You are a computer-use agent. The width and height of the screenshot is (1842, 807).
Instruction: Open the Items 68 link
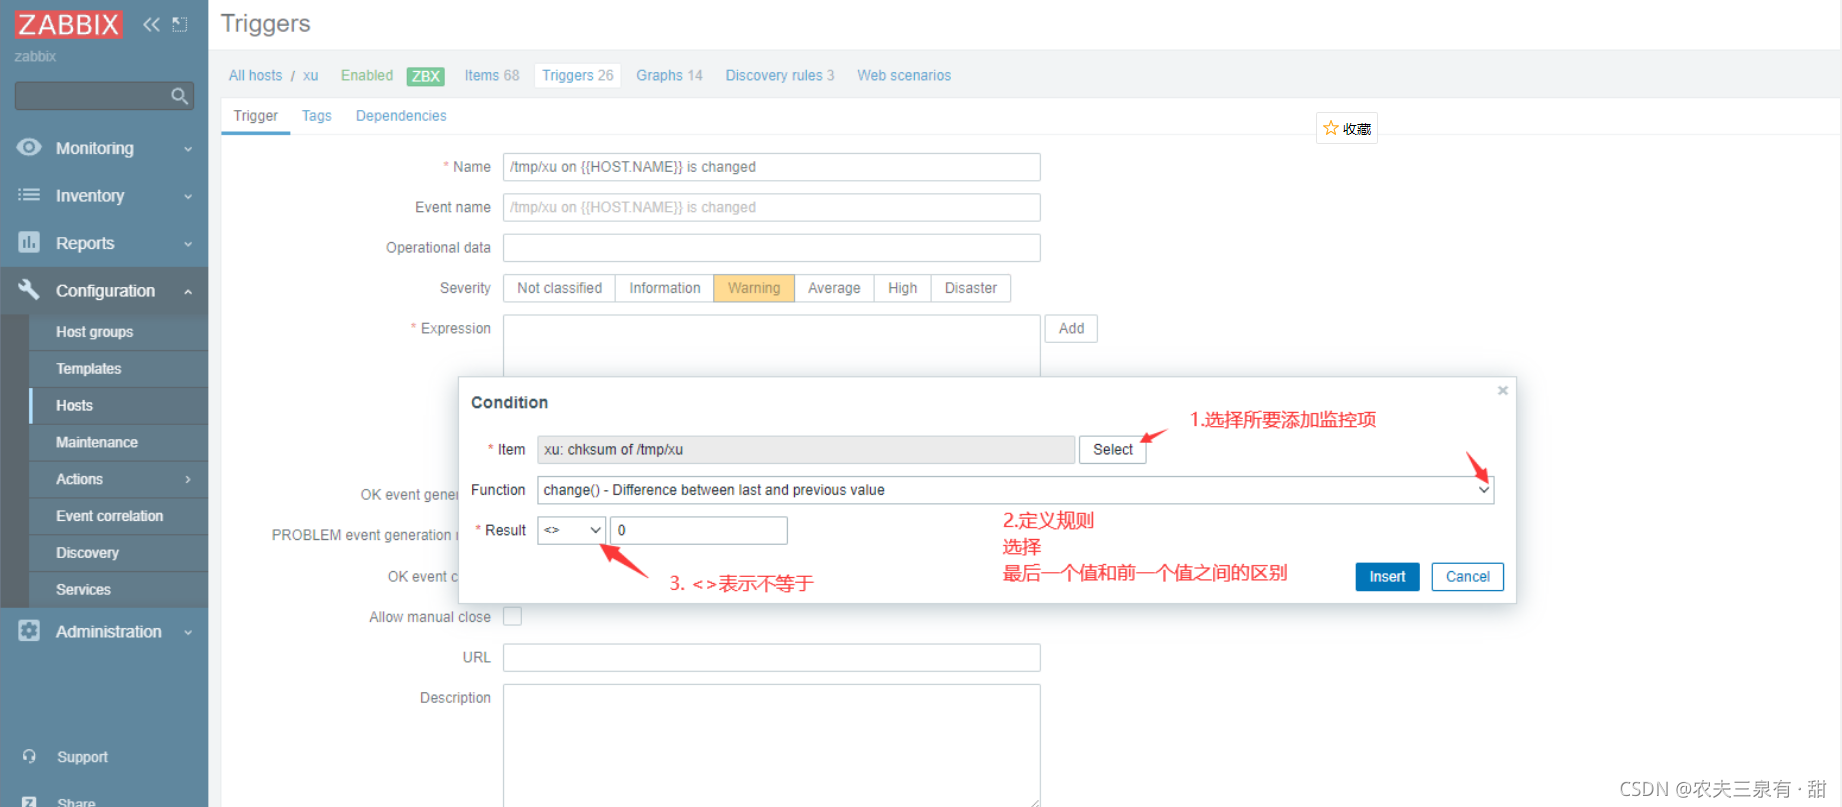pos(492,76)
